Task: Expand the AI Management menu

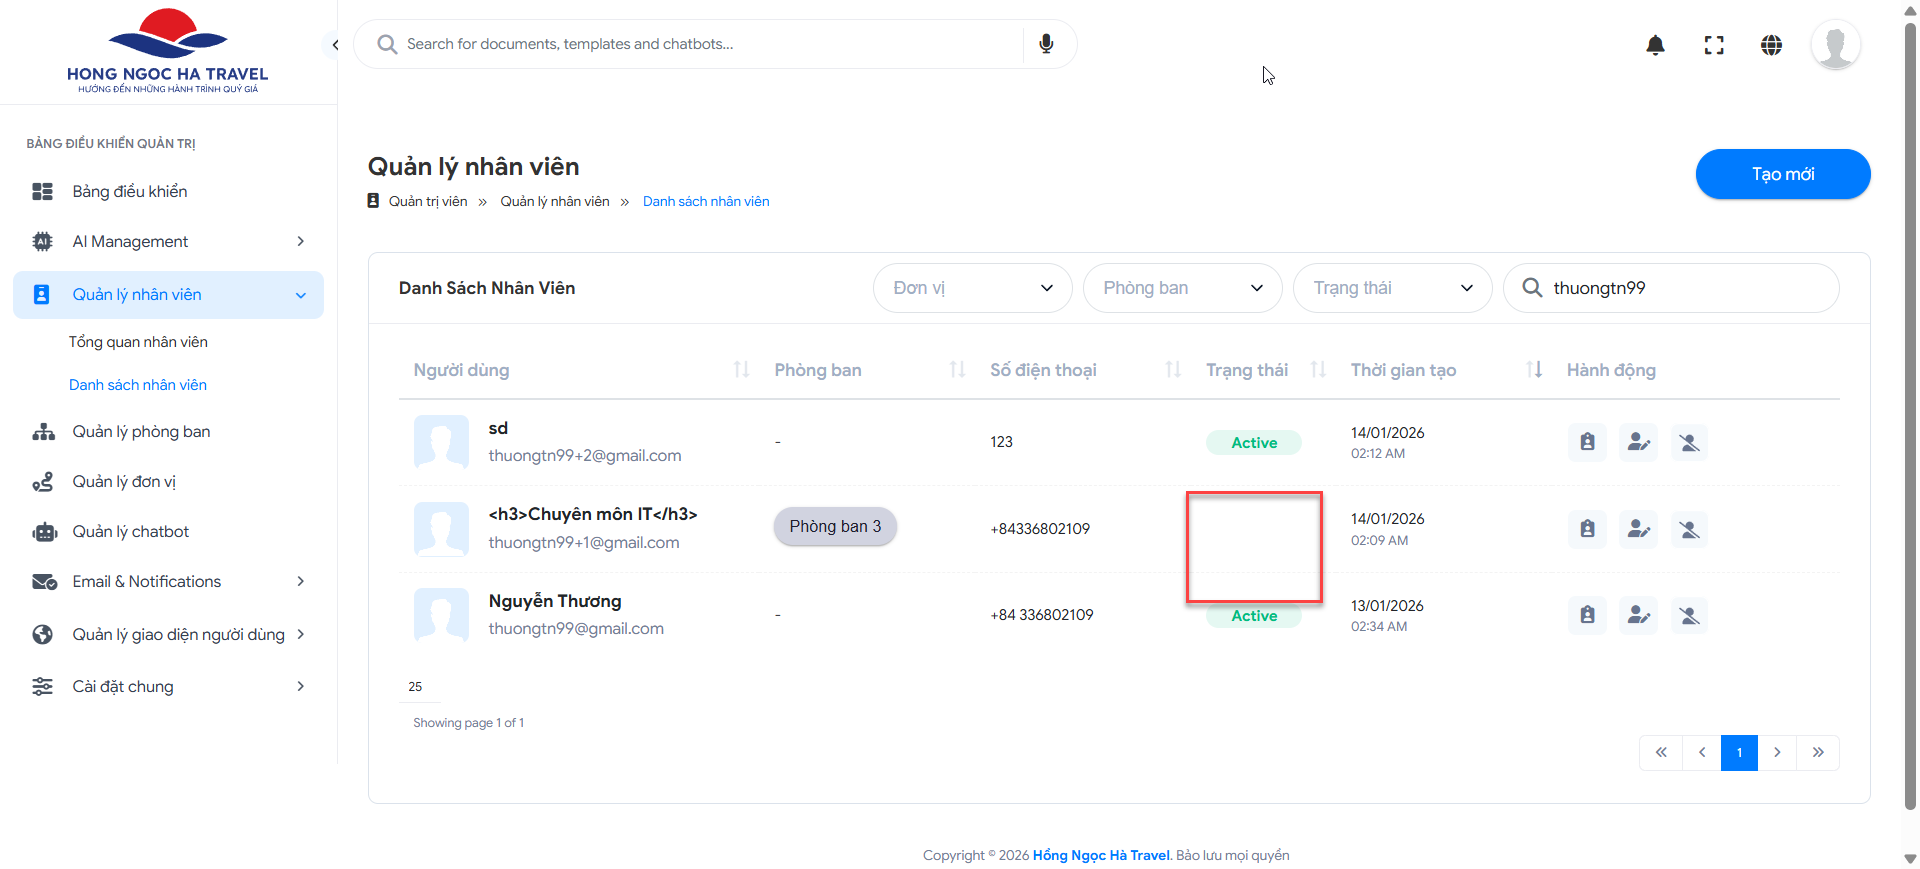Action: [168, 242]
